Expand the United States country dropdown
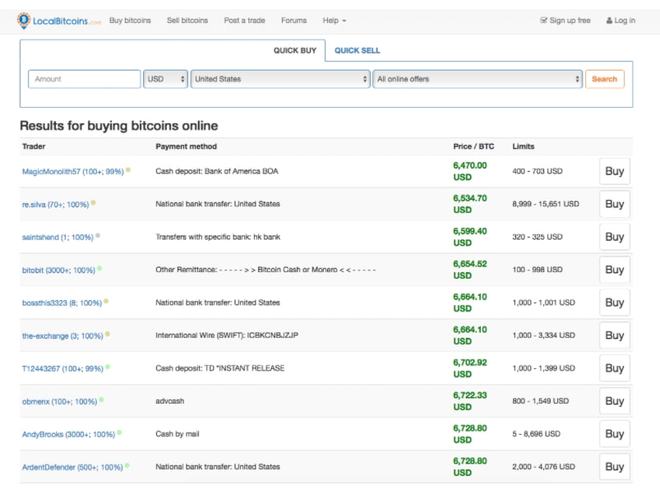This screenshot has height=499, width=660. [x=281, y=79]
